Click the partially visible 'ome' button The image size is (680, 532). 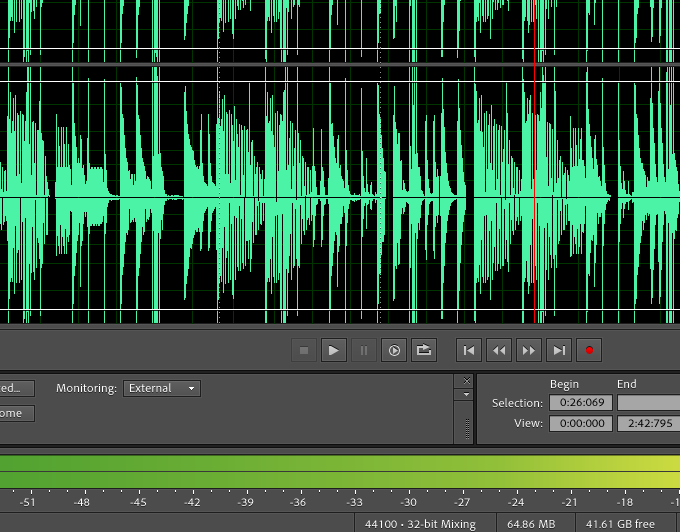click(x=16, y=413)
